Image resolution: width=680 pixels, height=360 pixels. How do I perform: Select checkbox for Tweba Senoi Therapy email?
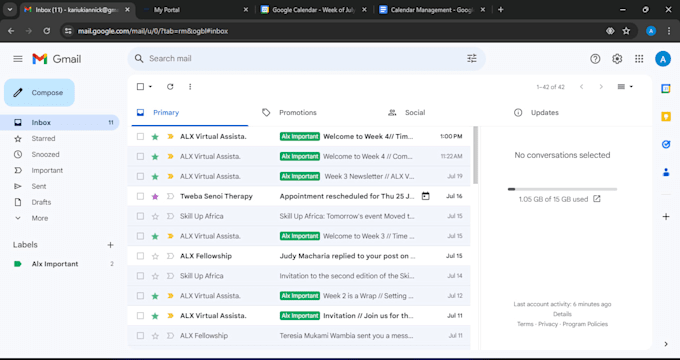coord(140,196)
